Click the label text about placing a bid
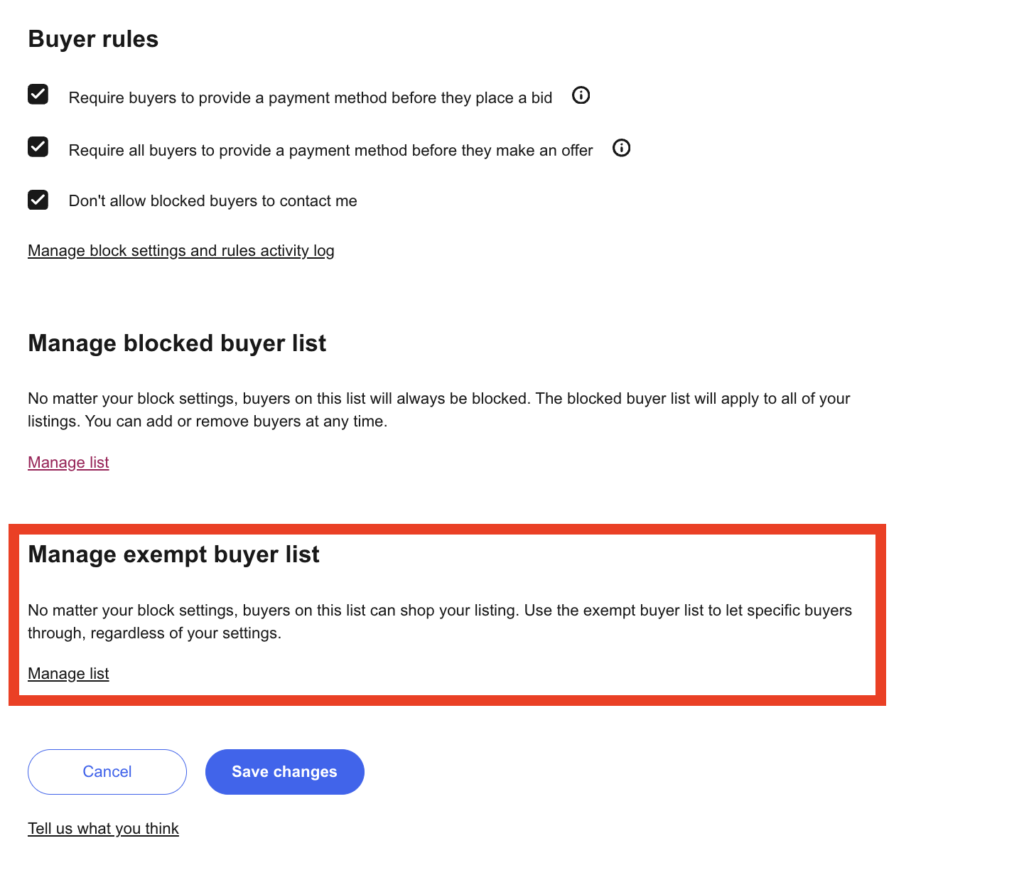1024x880 pixels. (310, 98)
